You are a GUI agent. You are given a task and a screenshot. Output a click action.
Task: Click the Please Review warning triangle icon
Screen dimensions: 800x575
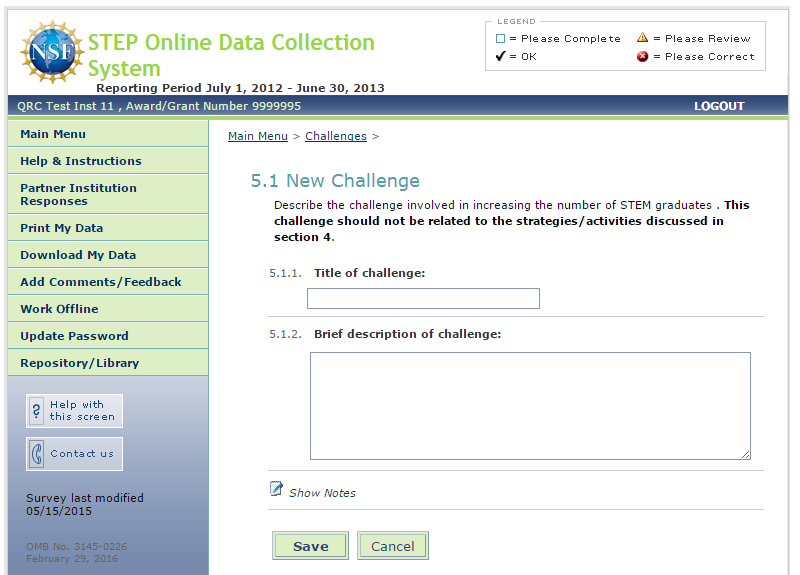(643, 38)
